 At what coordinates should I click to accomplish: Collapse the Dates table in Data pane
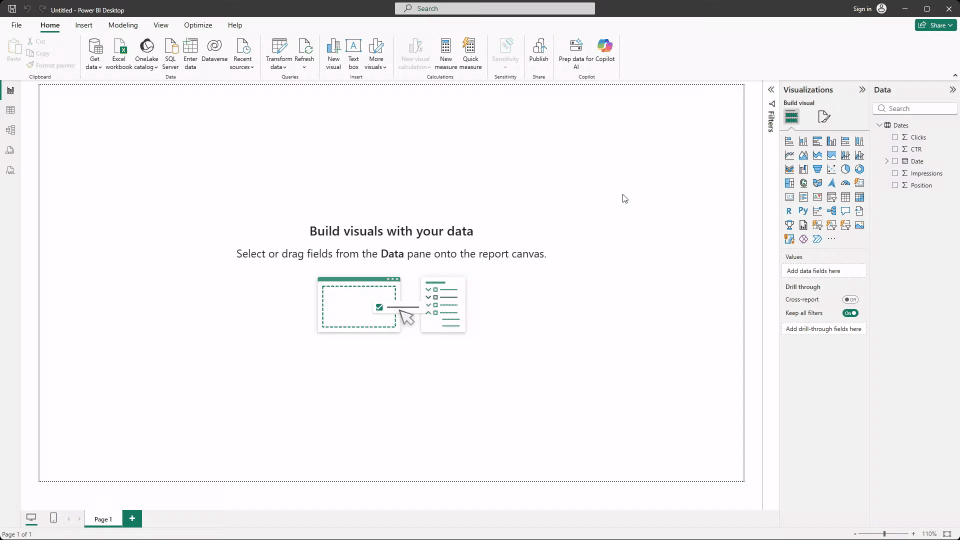(x=880, y=125)
